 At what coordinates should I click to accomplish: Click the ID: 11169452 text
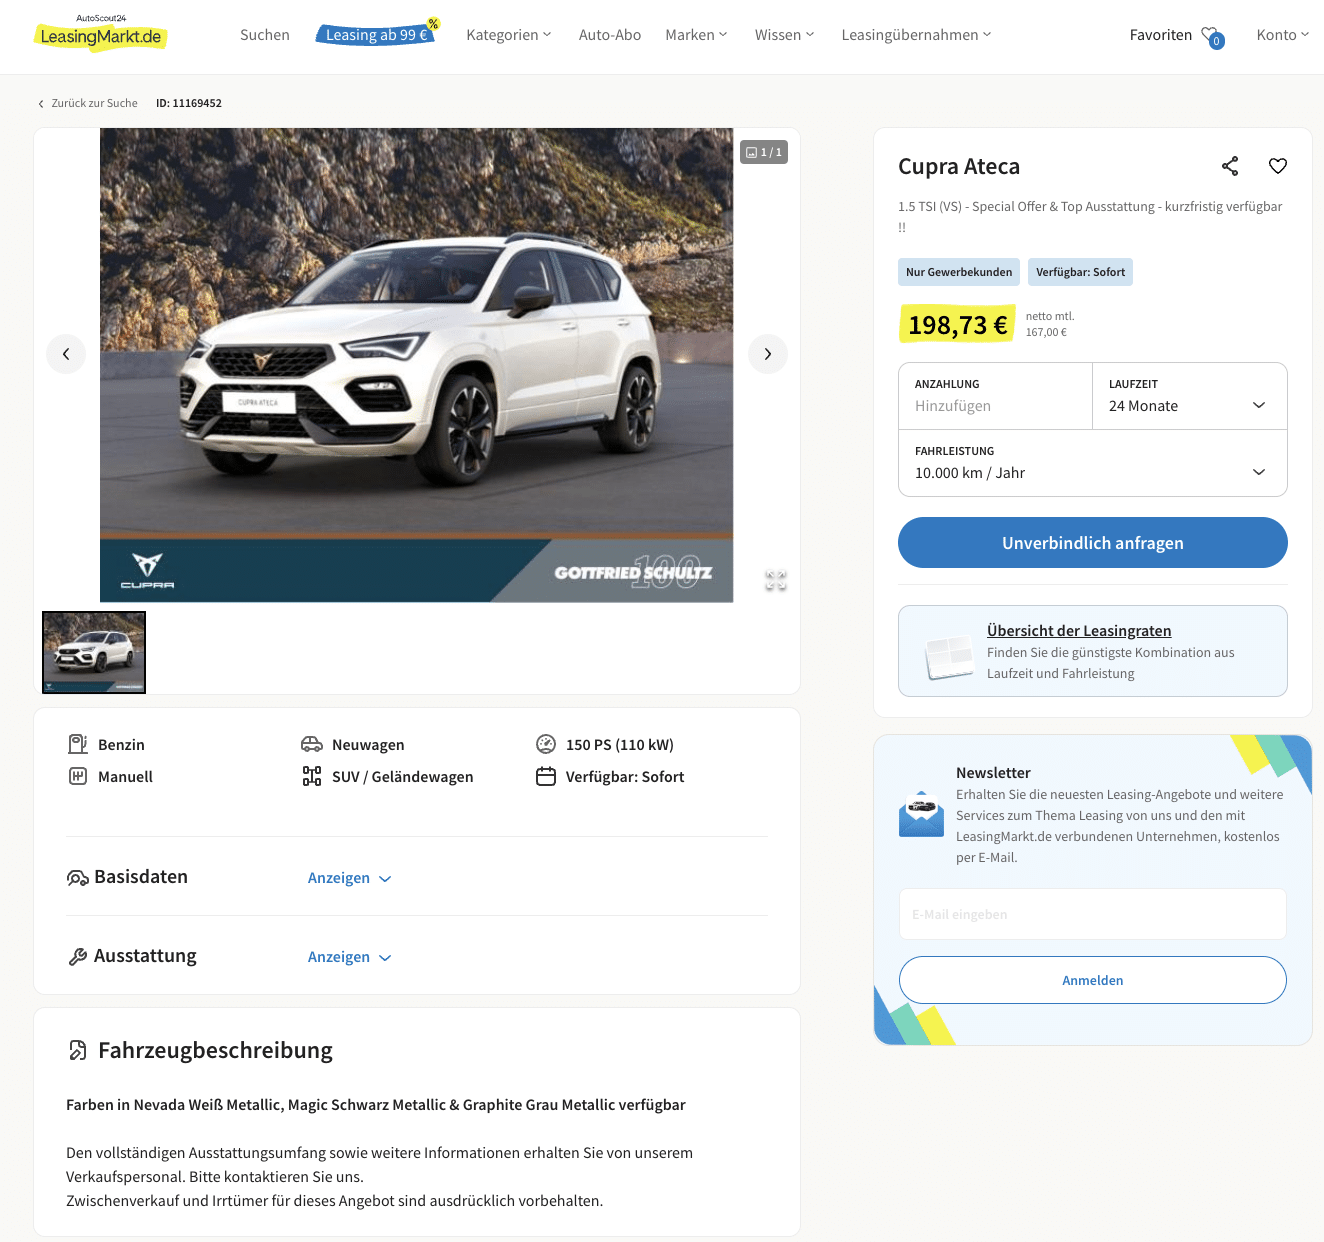189,103
